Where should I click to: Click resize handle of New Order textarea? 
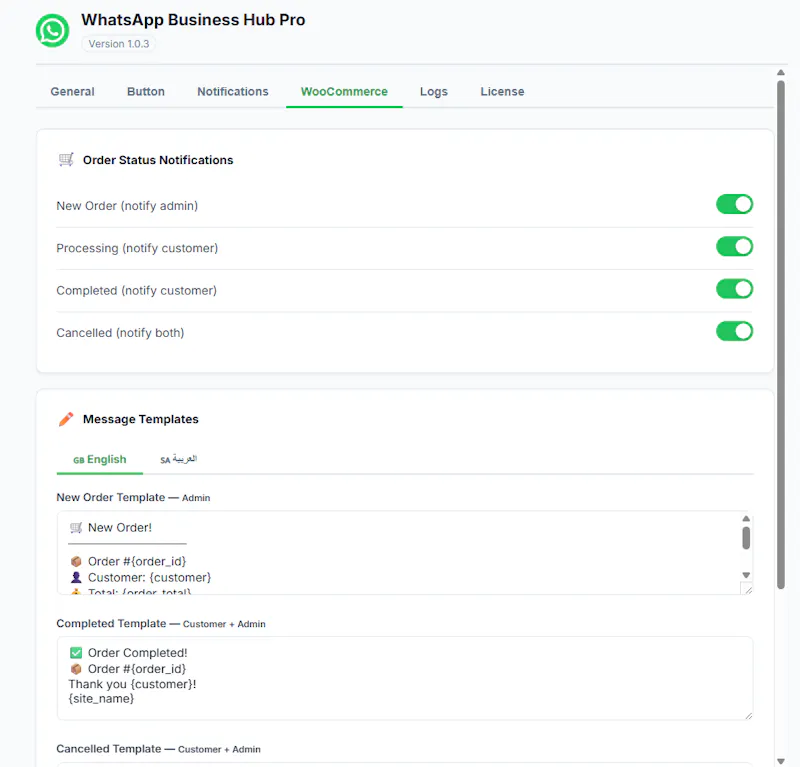pyautogui.click(x=748, y=590)
